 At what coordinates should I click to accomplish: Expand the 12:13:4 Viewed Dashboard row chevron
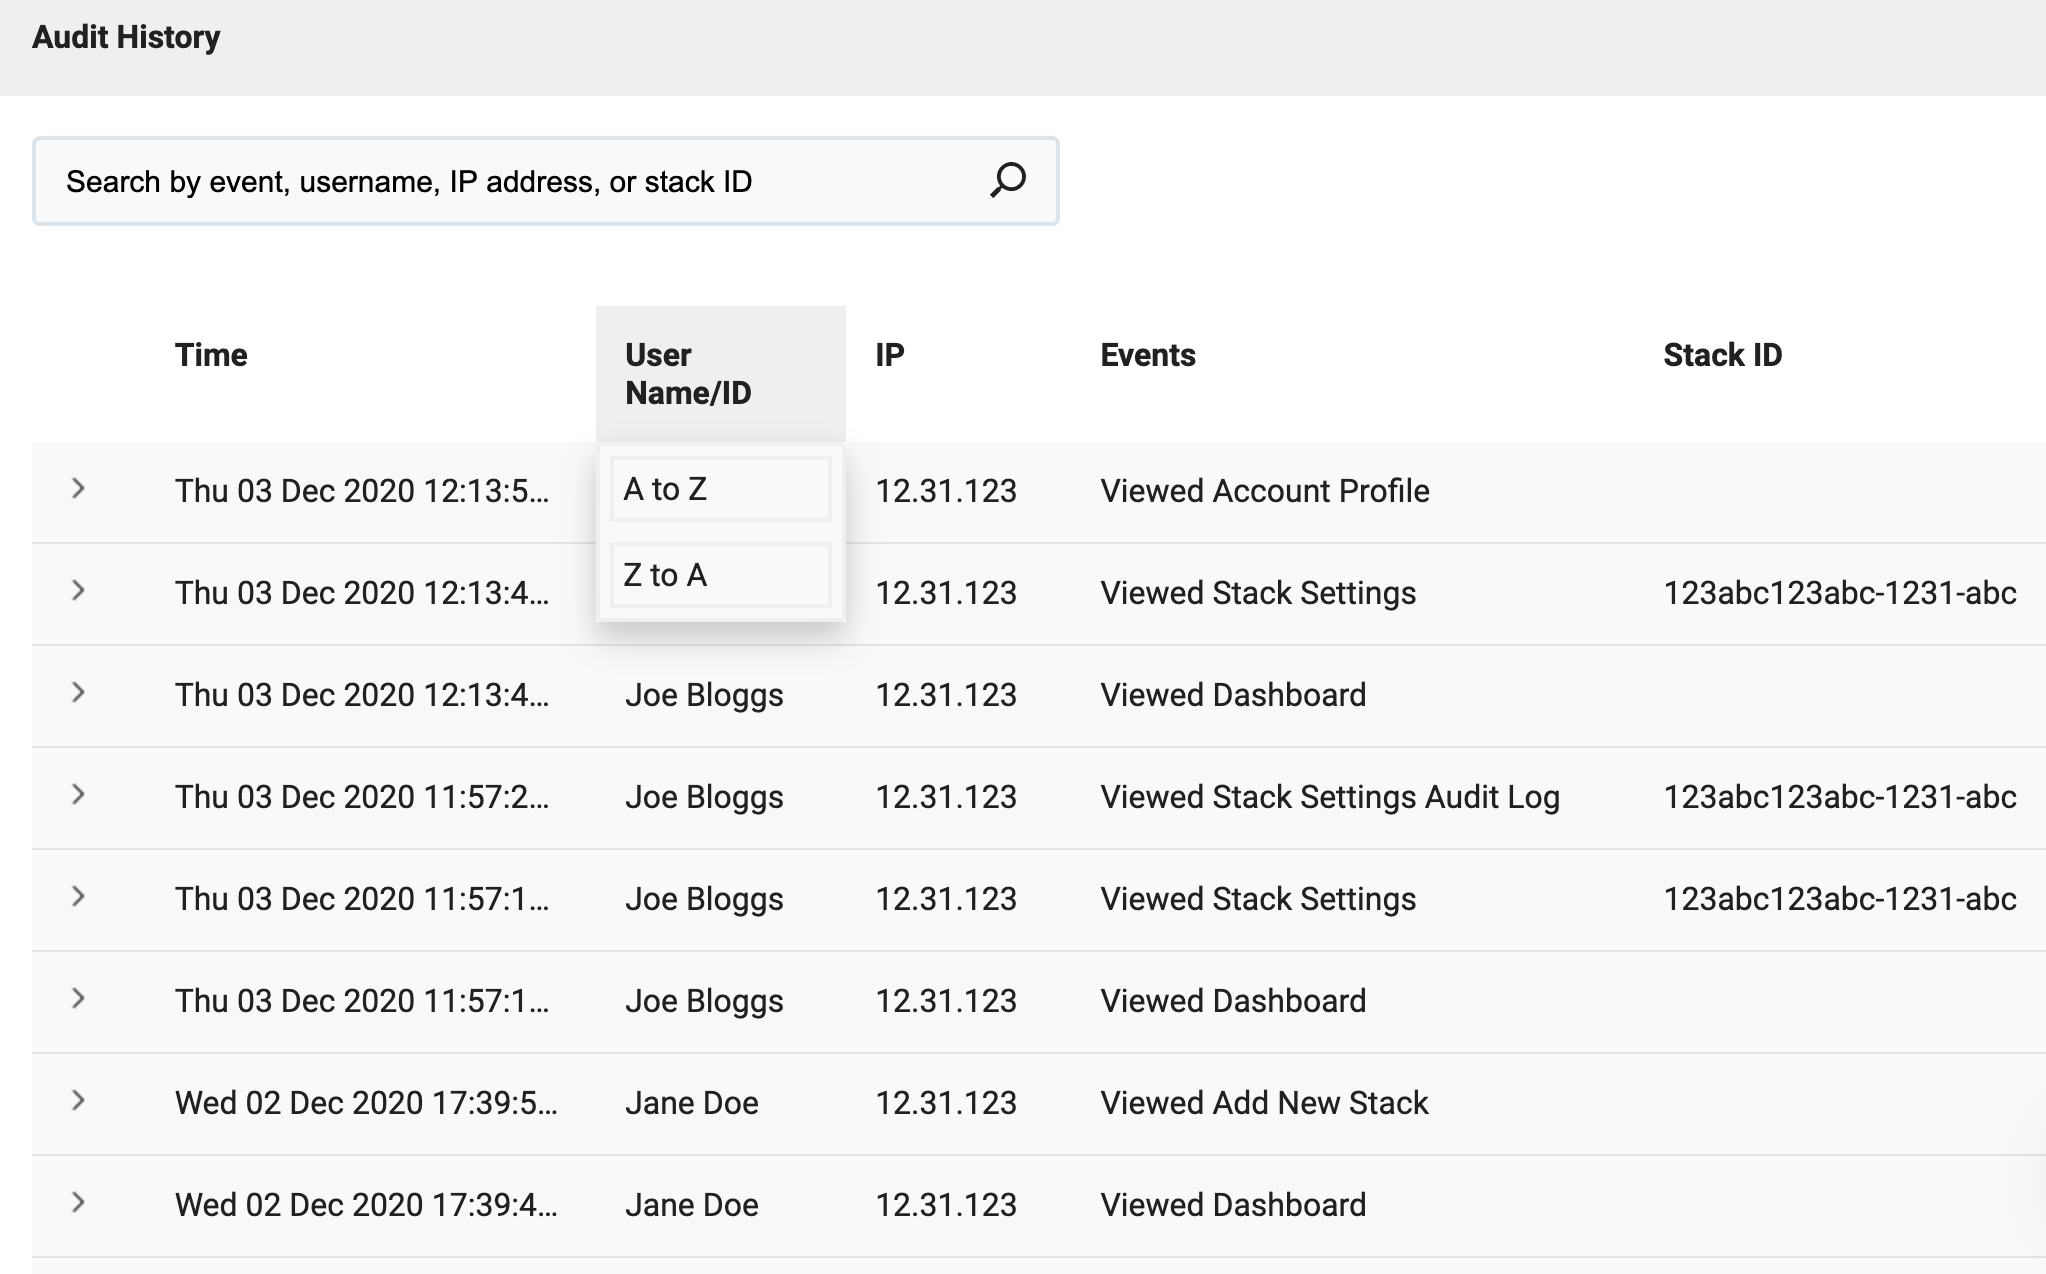(x=78, y=693)
